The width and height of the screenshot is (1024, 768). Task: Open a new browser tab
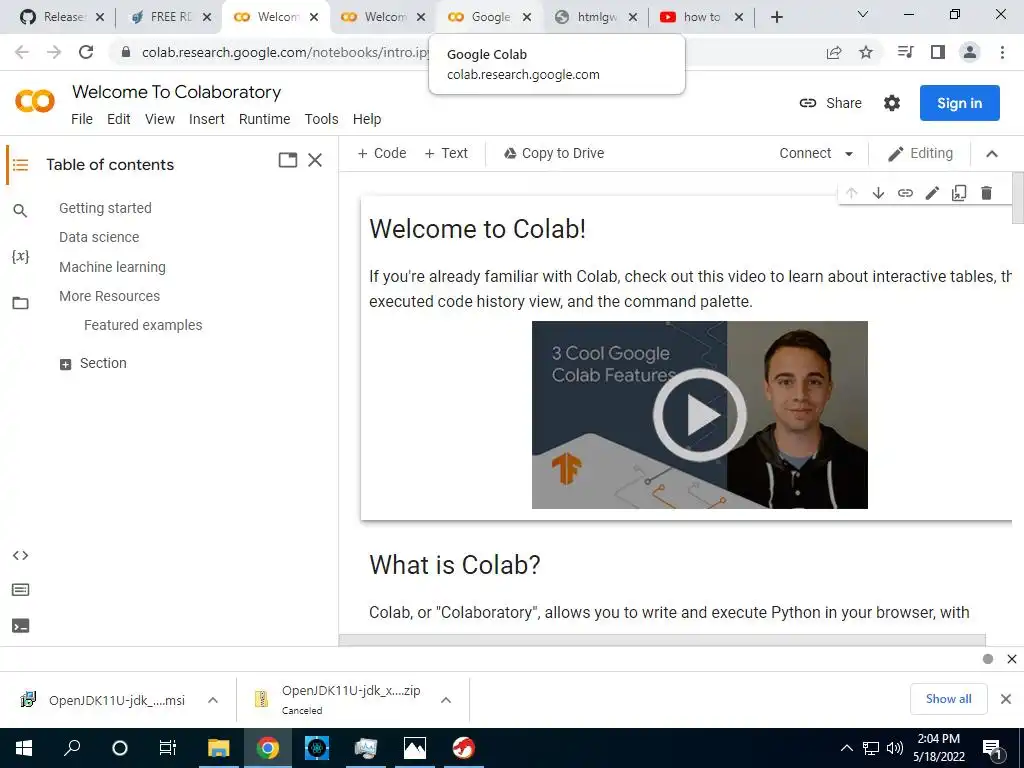click(x=776, y=17)
